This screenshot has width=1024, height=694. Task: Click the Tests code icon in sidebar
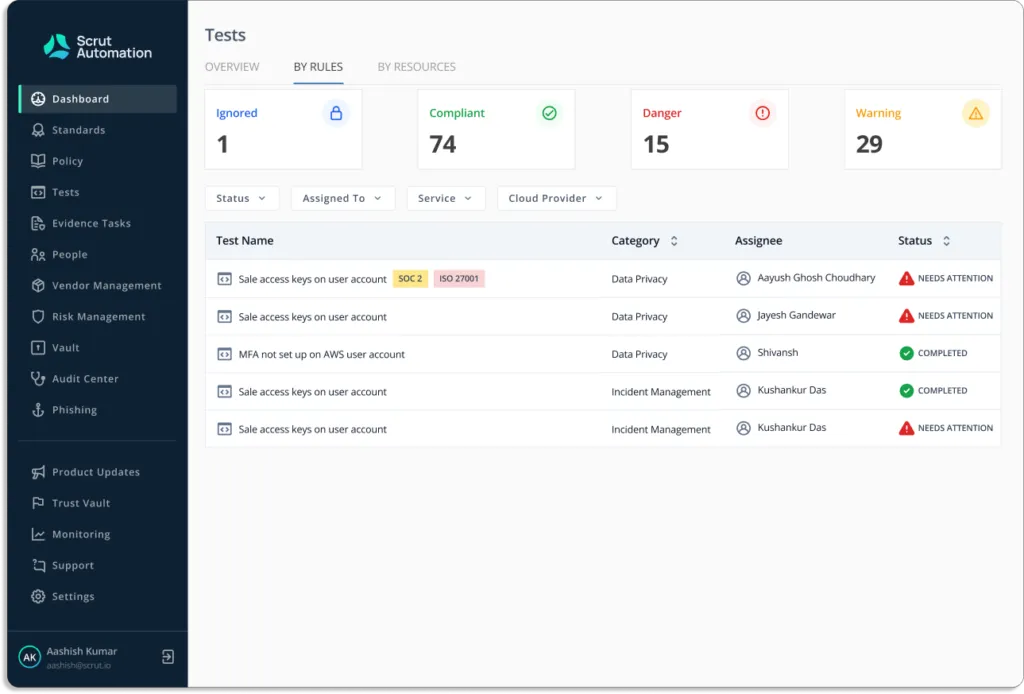[38, 192]
